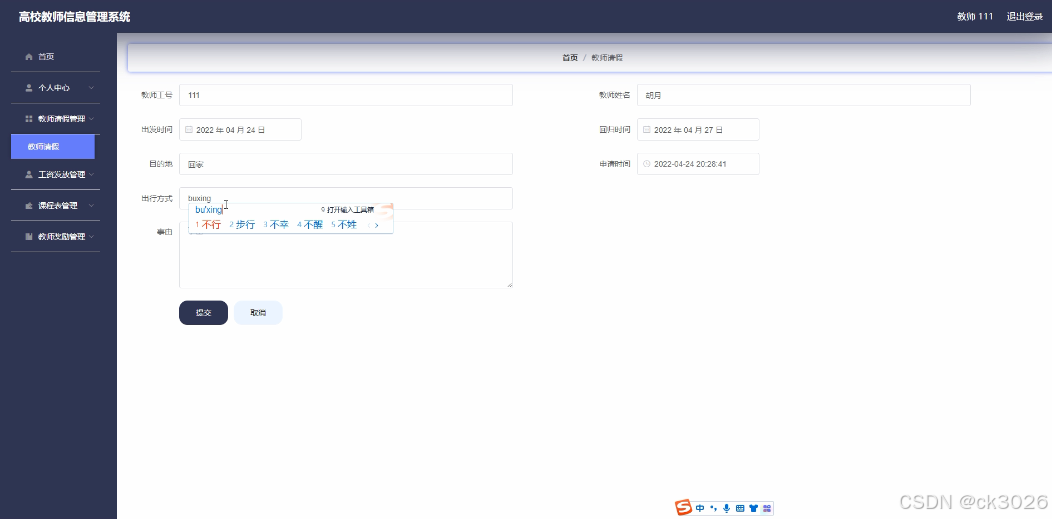Click the 高校教师信息管理系统 title

74,17
